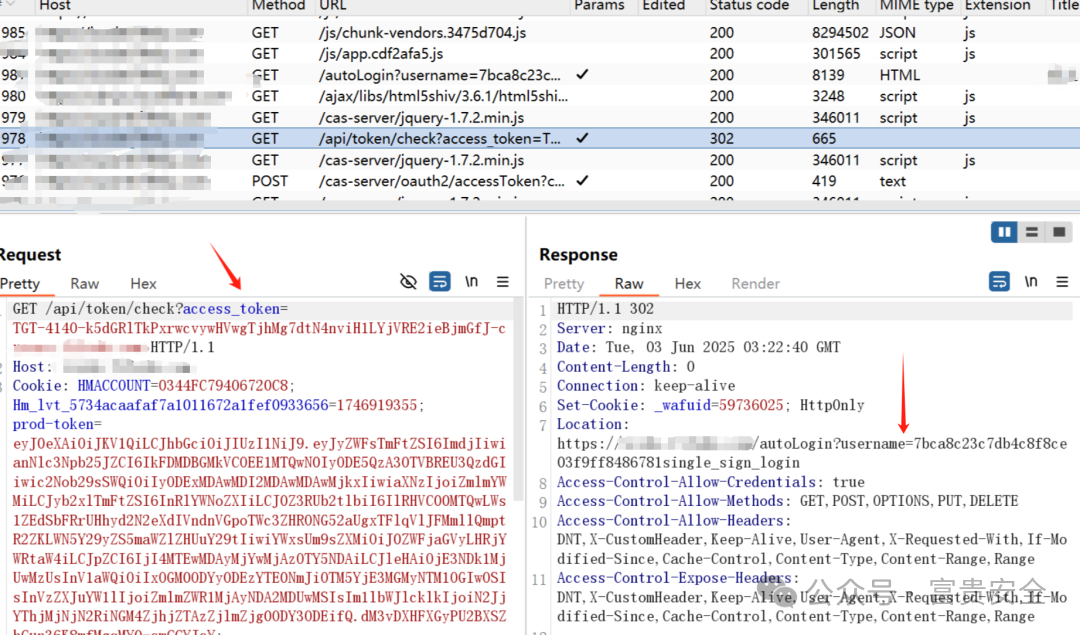
Task: Click Server: nginx header line
Action: (x=610, y=328)
